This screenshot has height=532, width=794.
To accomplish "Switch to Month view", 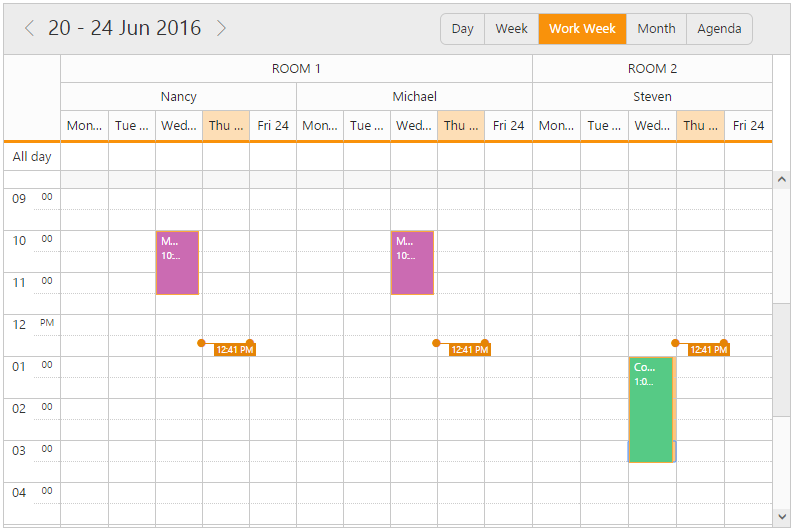I will [x=656, y=29].
